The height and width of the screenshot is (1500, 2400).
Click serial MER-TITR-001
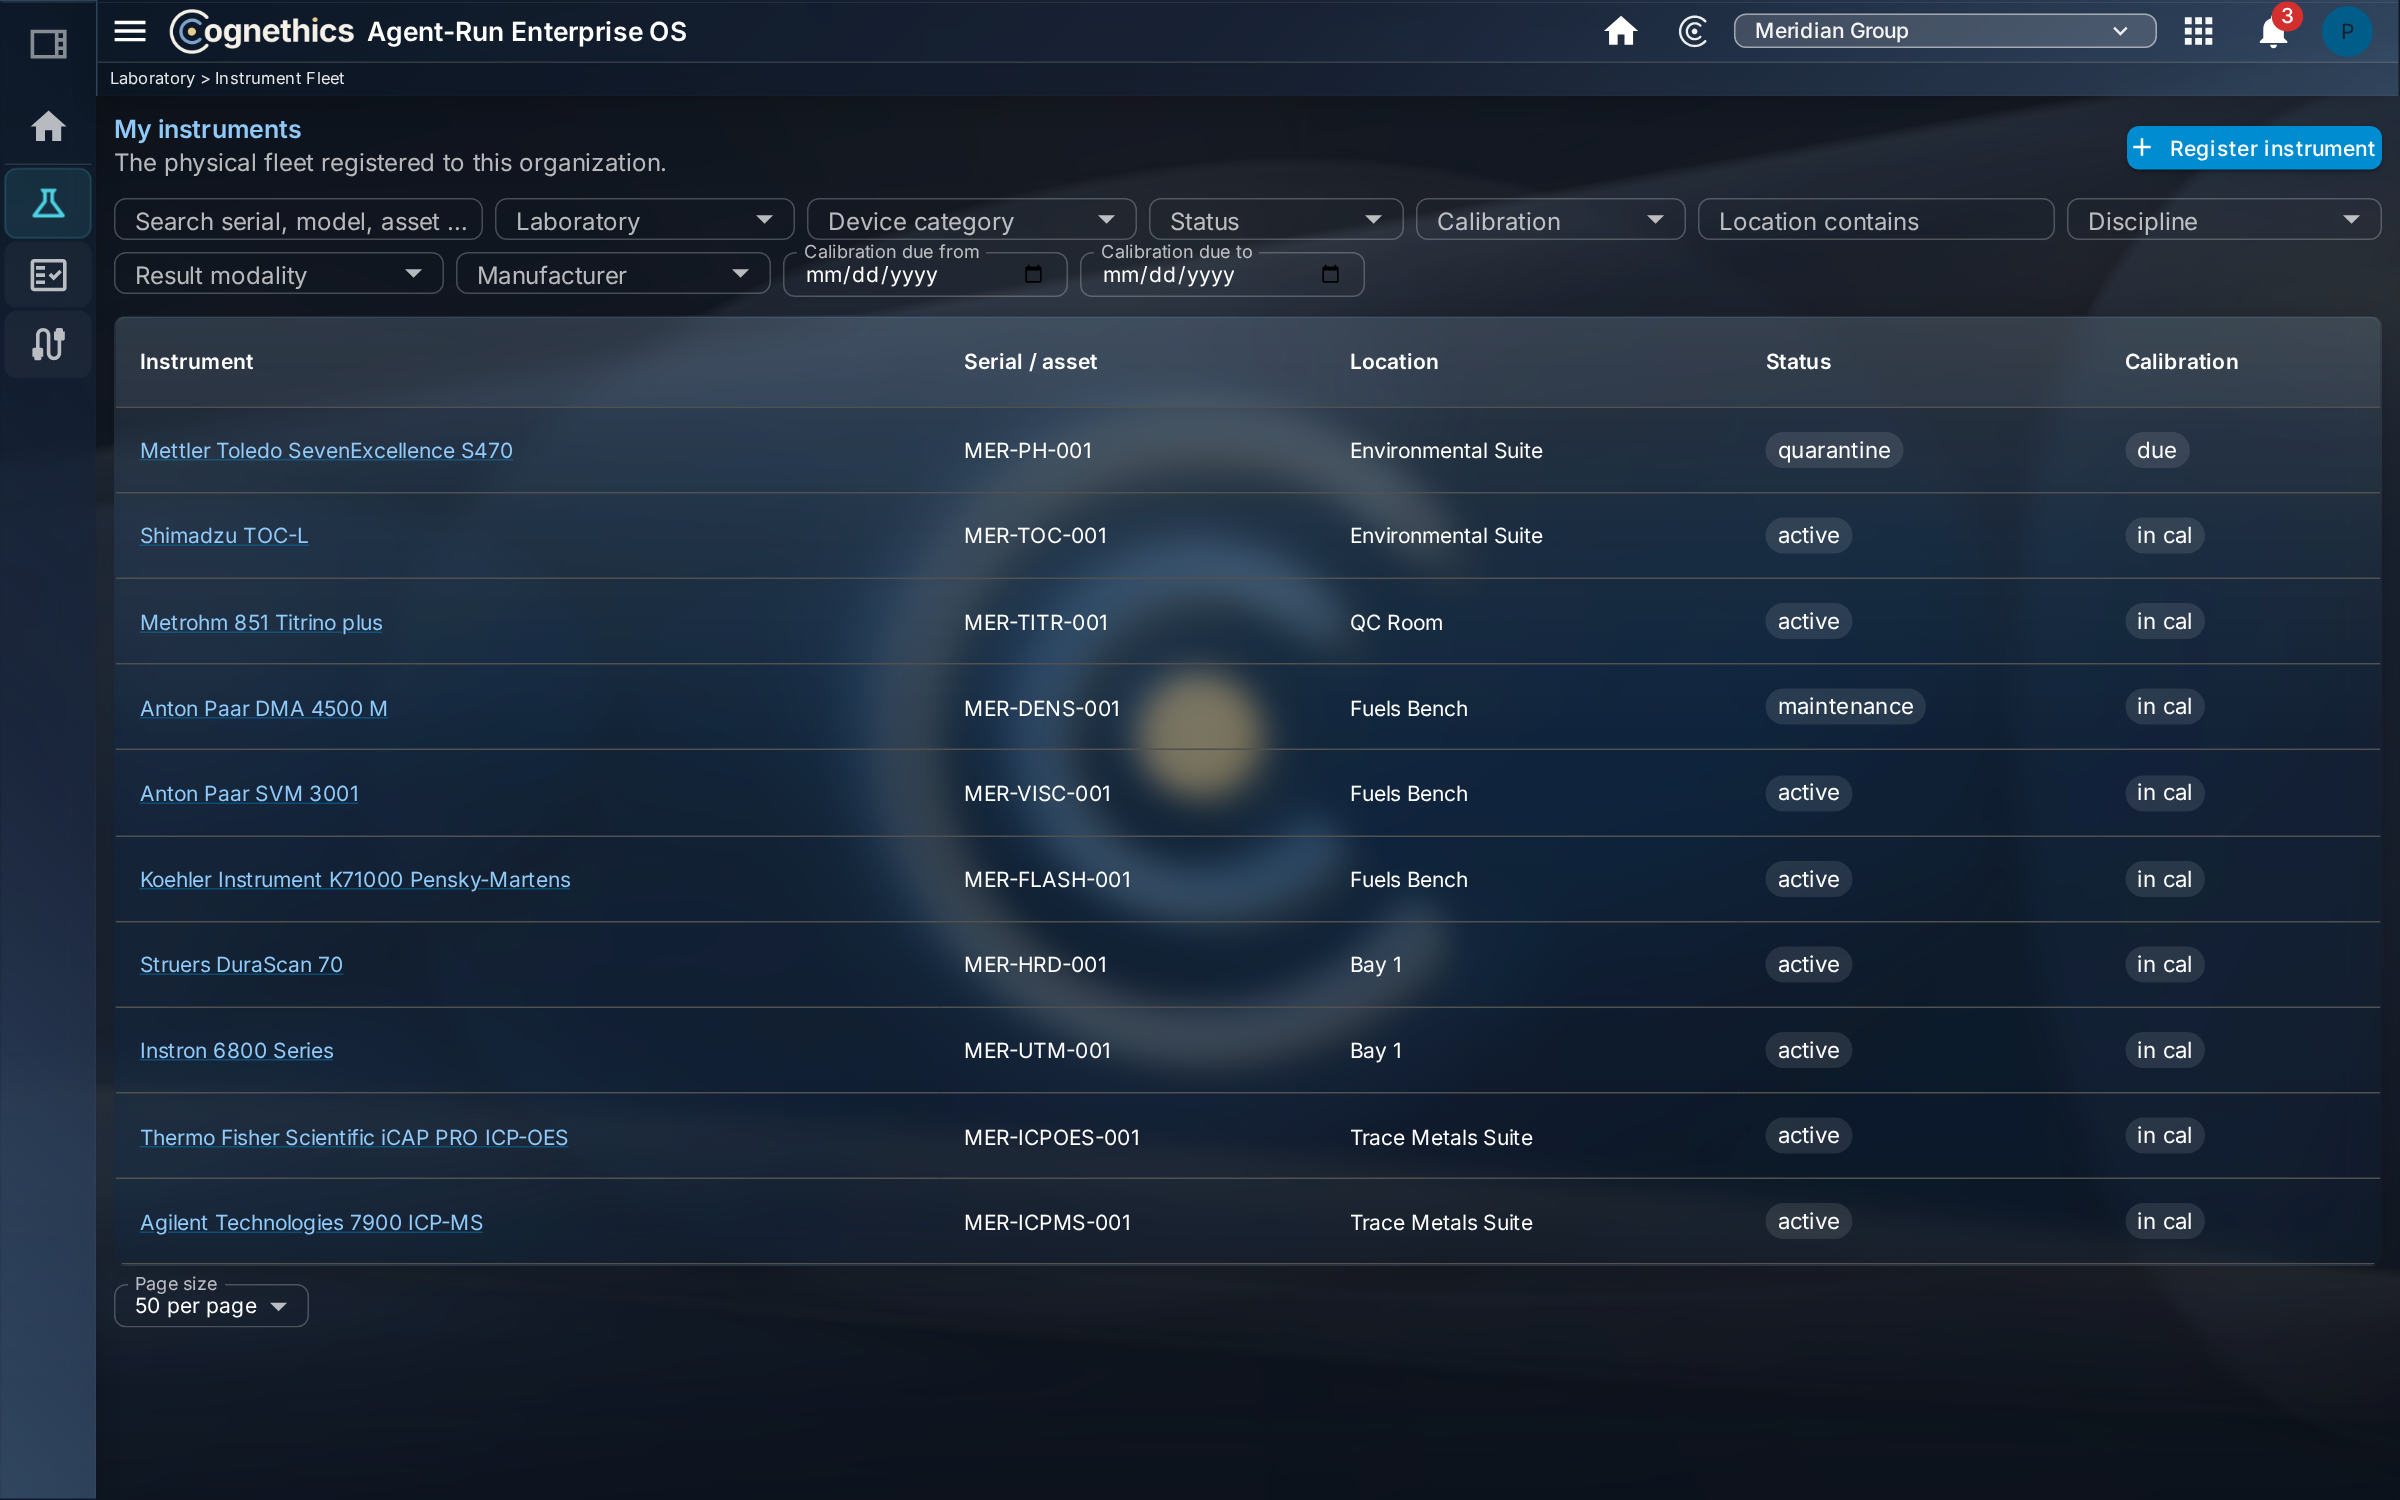tap(1036, 622)
